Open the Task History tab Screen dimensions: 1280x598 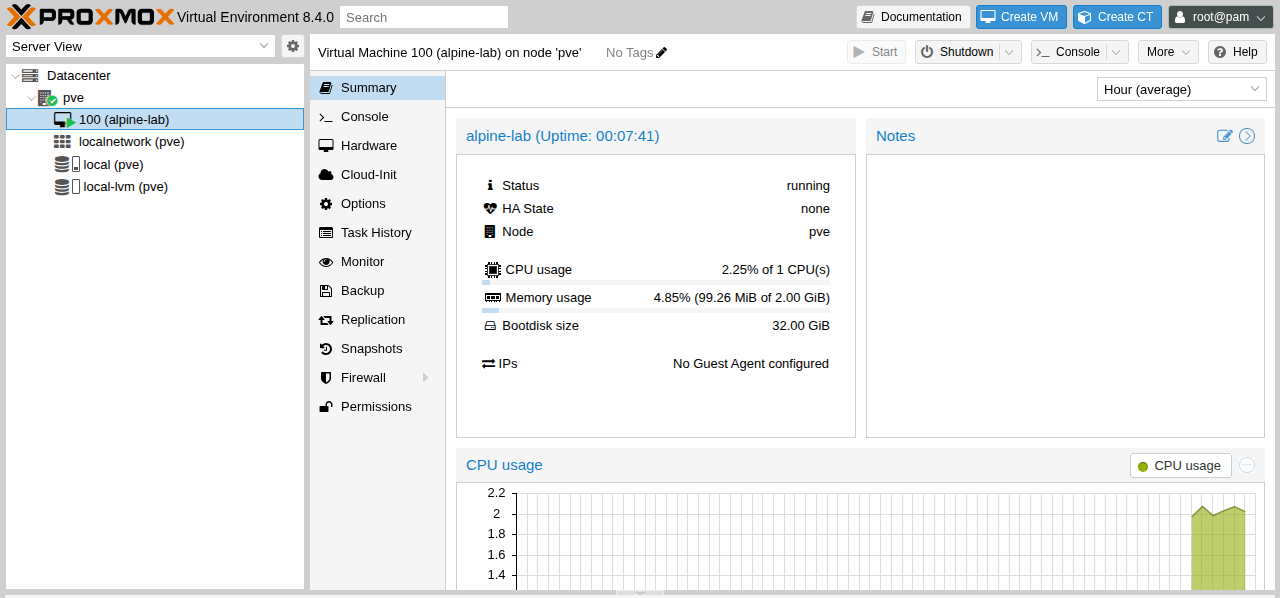[378, 233]
